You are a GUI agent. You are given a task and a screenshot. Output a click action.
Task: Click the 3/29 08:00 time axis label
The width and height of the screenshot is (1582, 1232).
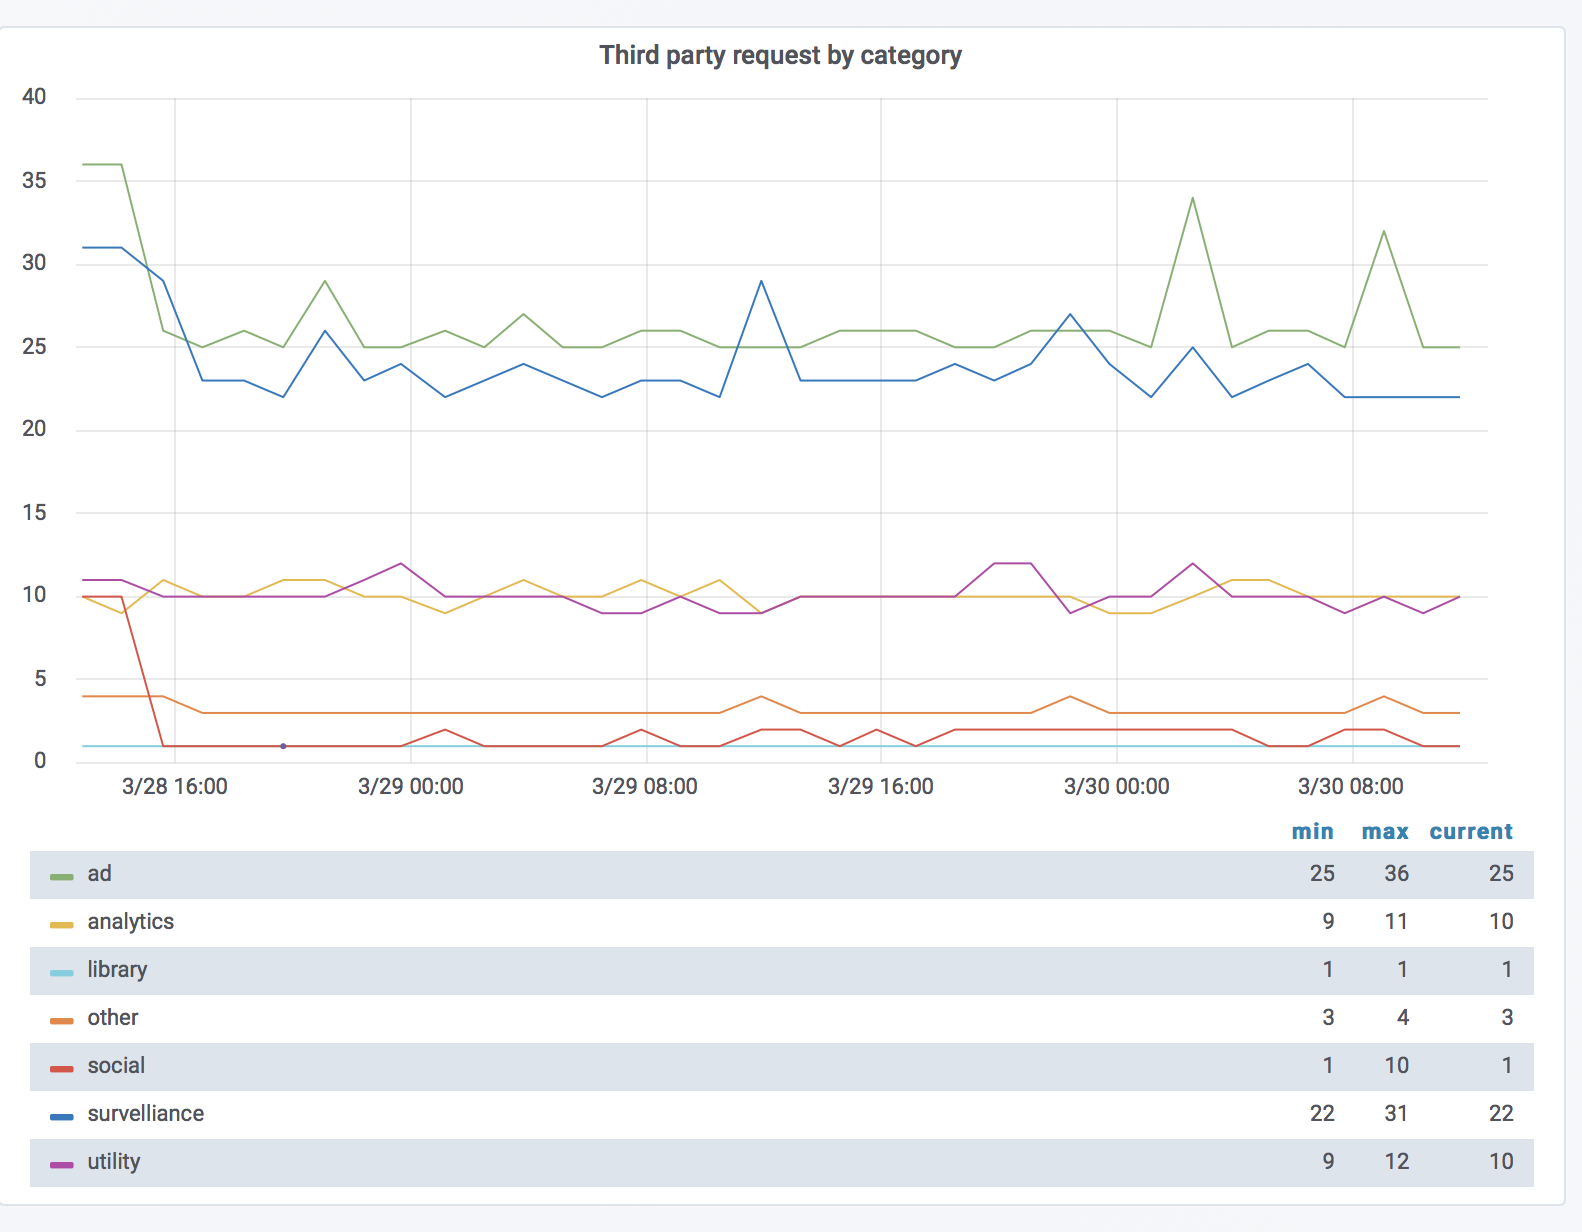click(x=645, y=787)
